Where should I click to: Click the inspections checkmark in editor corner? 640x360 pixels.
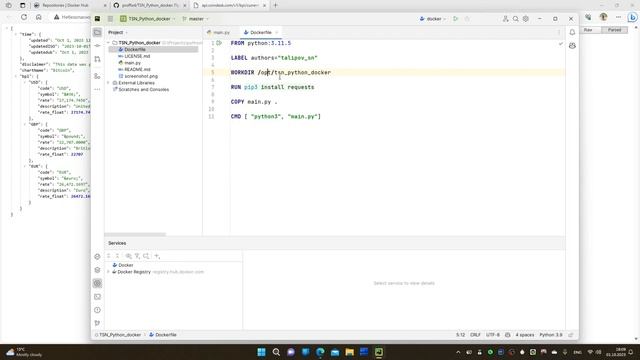coord(560,43)
